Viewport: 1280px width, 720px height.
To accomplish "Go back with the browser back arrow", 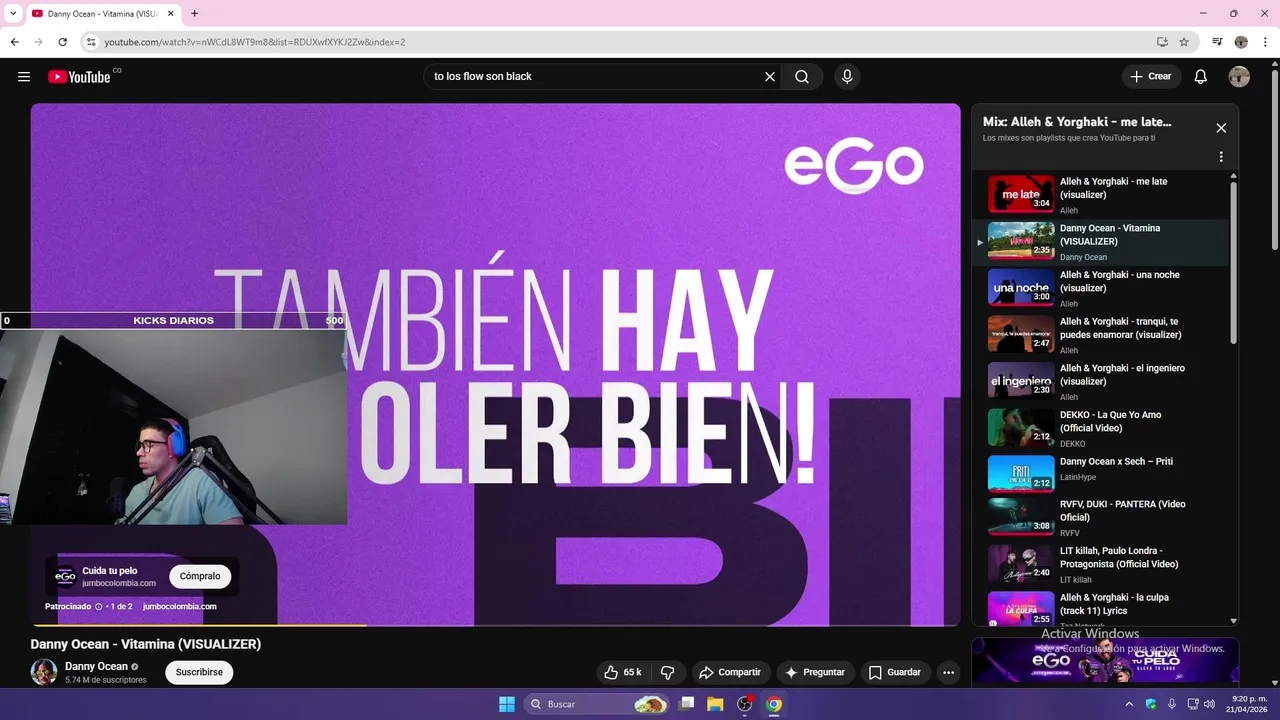I will (x=14, y=42).
